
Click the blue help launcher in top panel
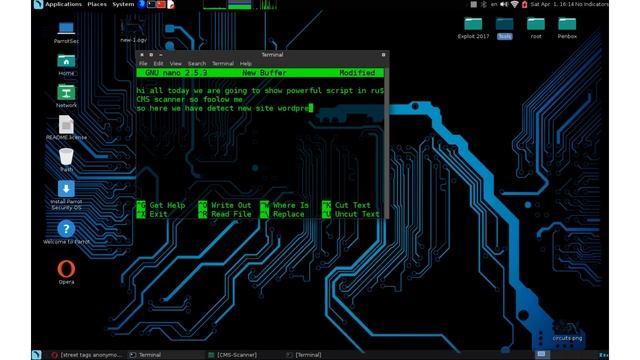[x=141, y=4]
